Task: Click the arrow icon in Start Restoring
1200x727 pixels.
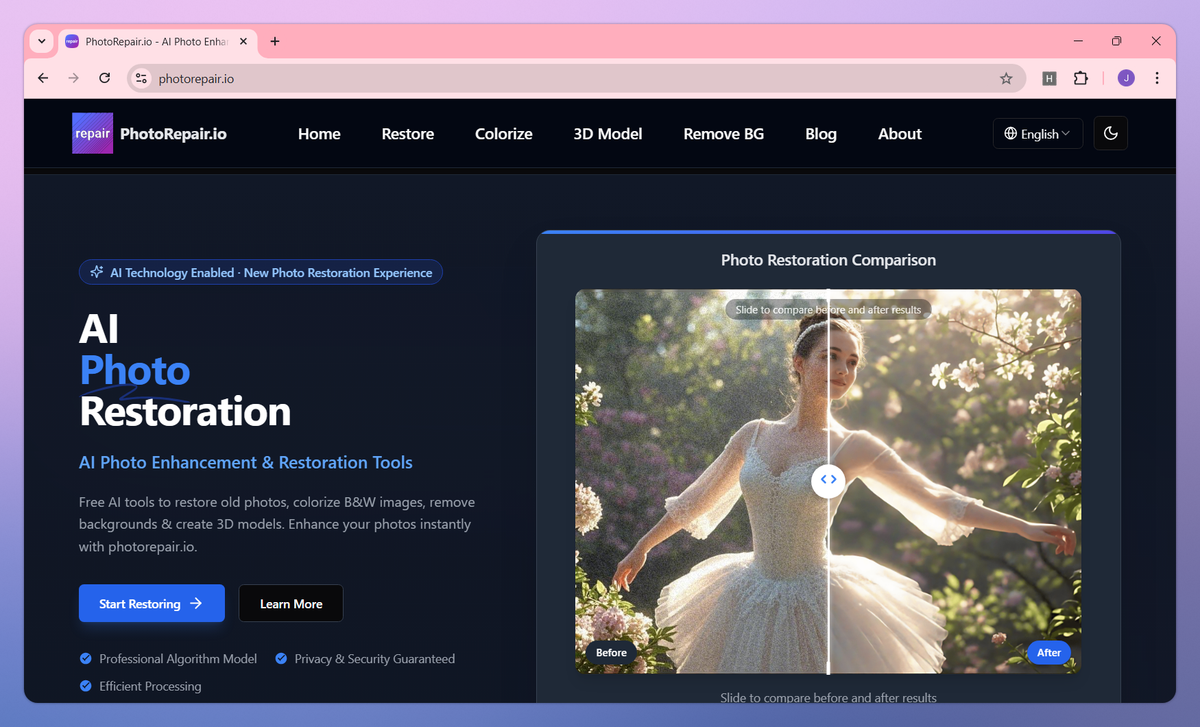Action: [196, 603]
